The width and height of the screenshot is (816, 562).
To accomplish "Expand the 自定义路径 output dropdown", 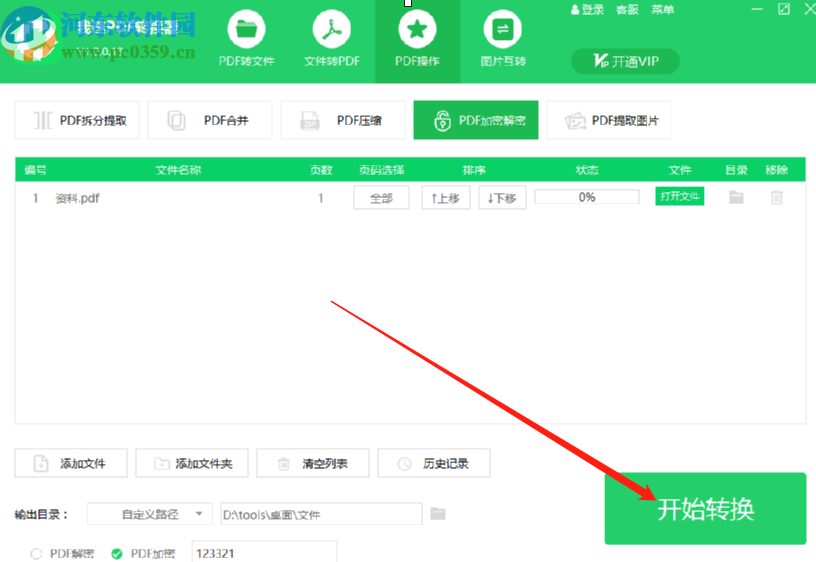I will click(150, 514).
